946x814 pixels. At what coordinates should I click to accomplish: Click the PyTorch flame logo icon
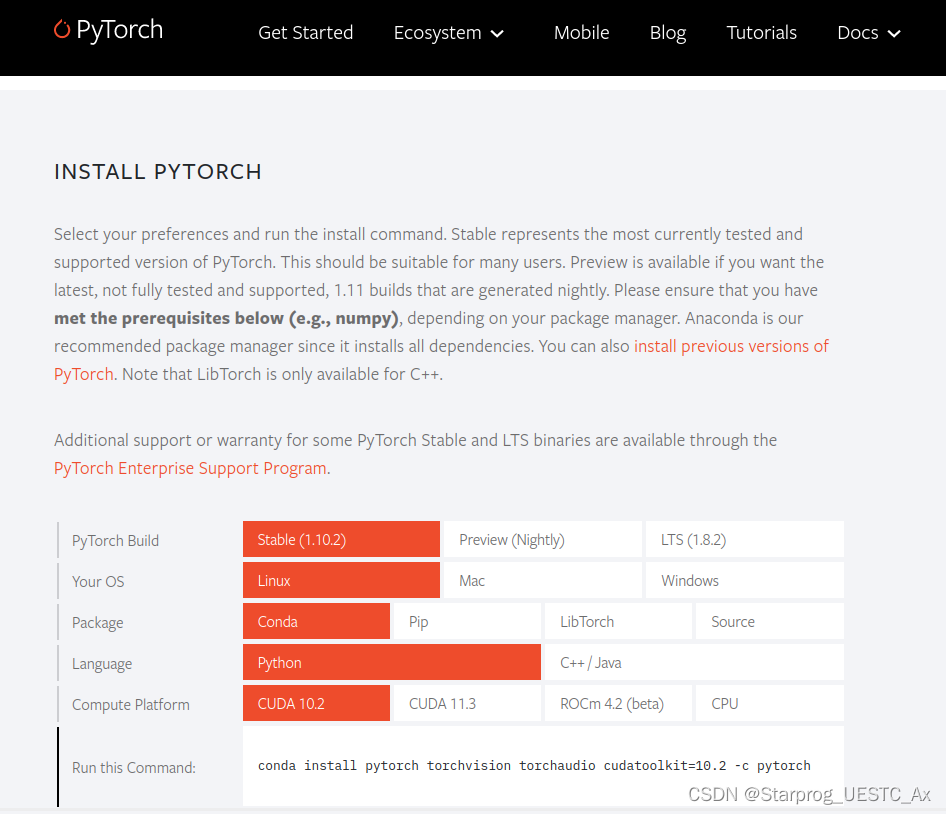62,29
